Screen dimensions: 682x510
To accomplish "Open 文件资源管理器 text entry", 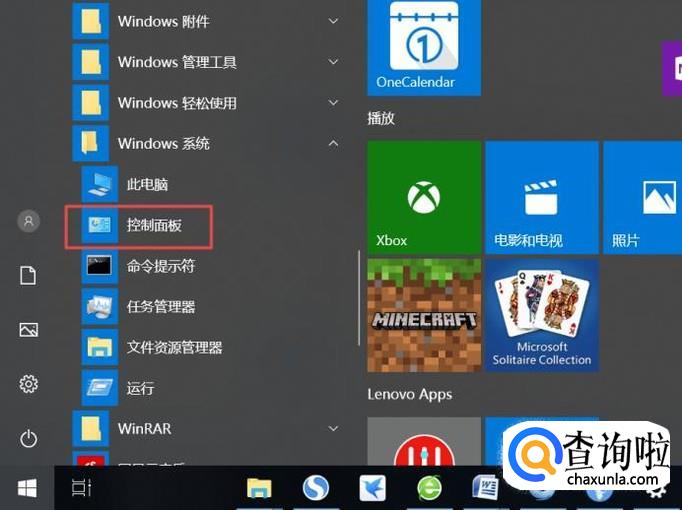I will click(174, 347).
